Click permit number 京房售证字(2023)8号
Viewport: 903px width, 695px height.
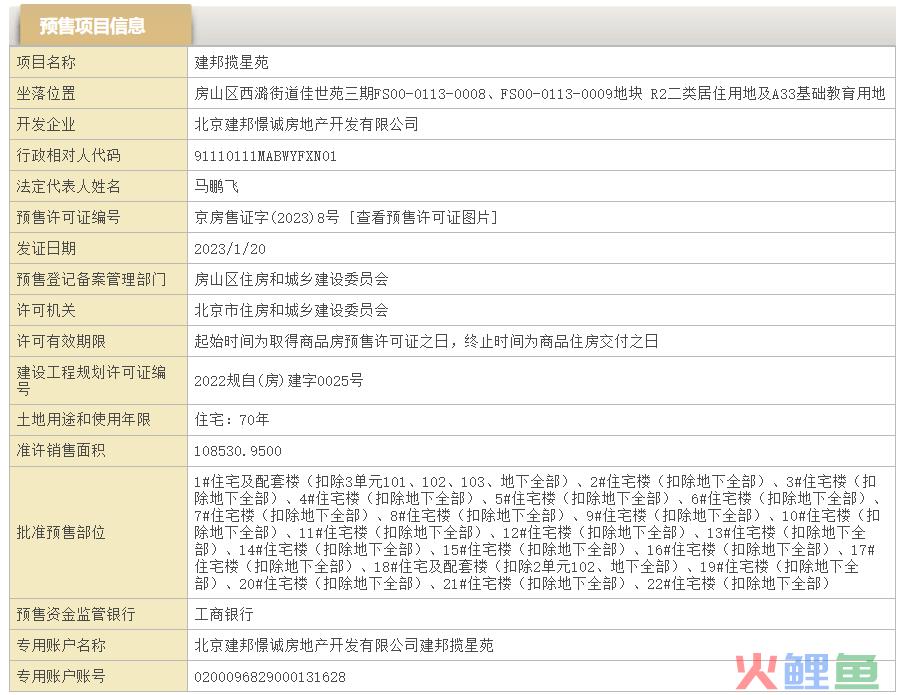pos(267,218)
